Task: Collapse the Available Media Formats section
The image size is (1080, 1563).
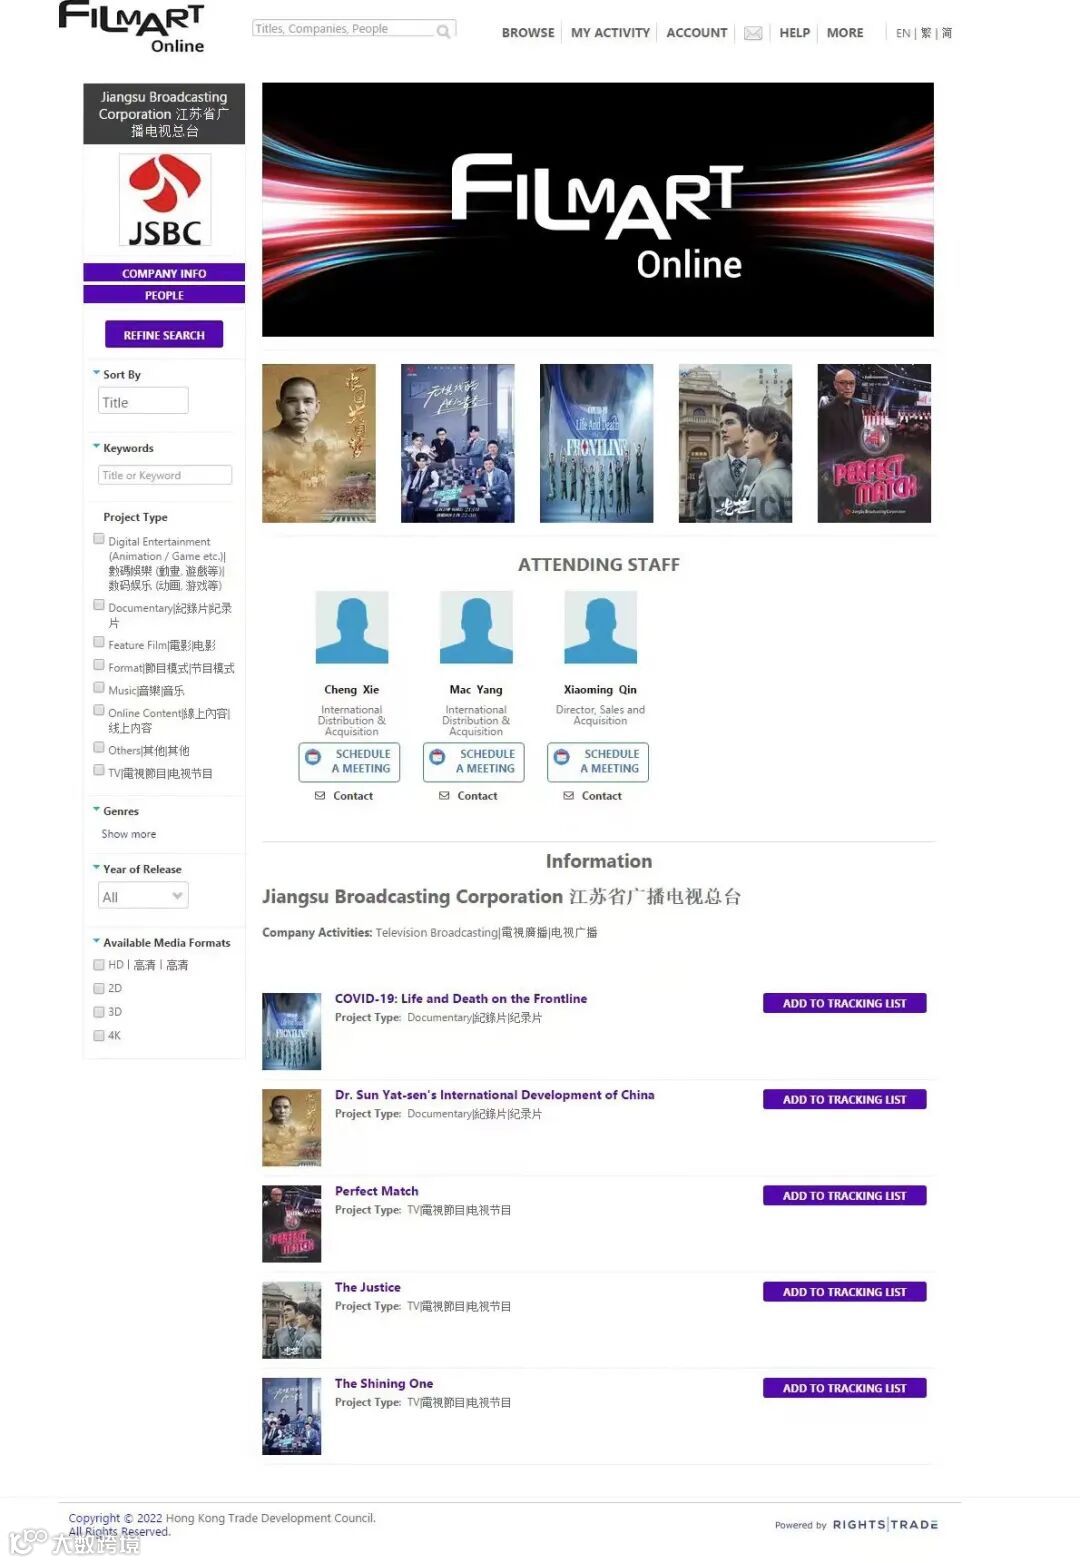Action: [x=96, y=941]
